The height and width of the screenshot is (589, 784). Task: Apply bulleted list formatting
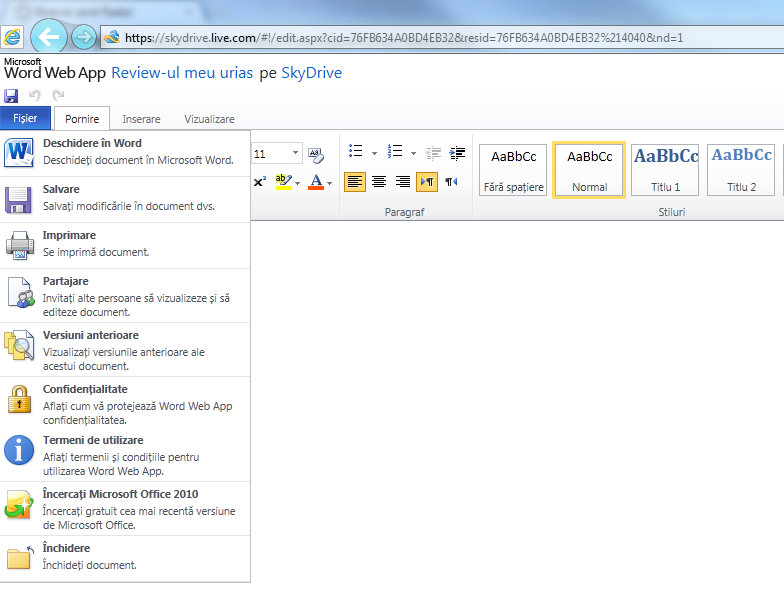coord(356,151)
